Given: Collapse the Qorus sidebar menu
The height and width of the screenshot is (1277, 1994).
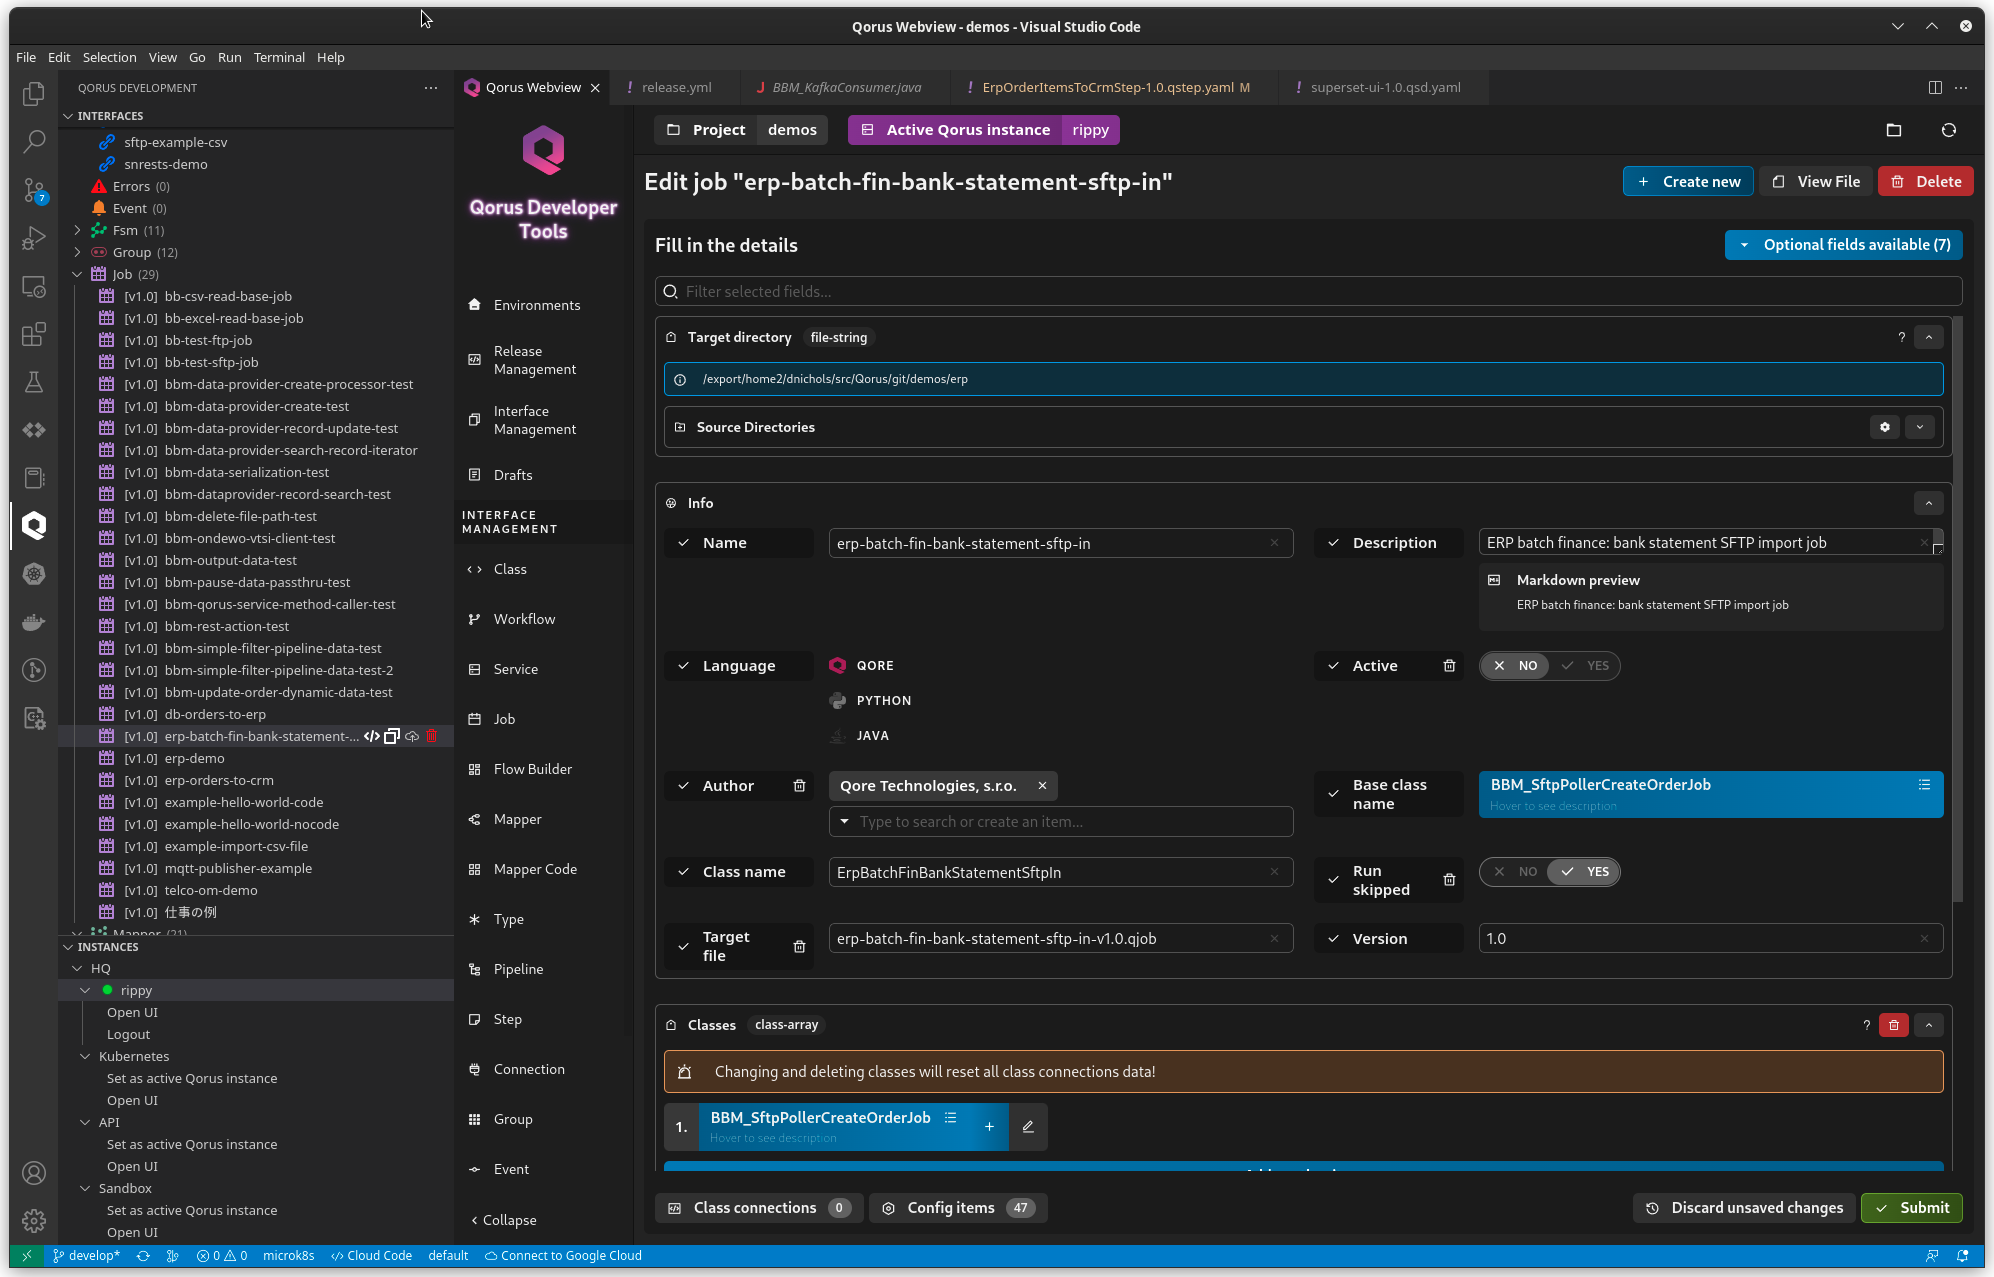Looking at the screenshot, I should pos(504,1220).
